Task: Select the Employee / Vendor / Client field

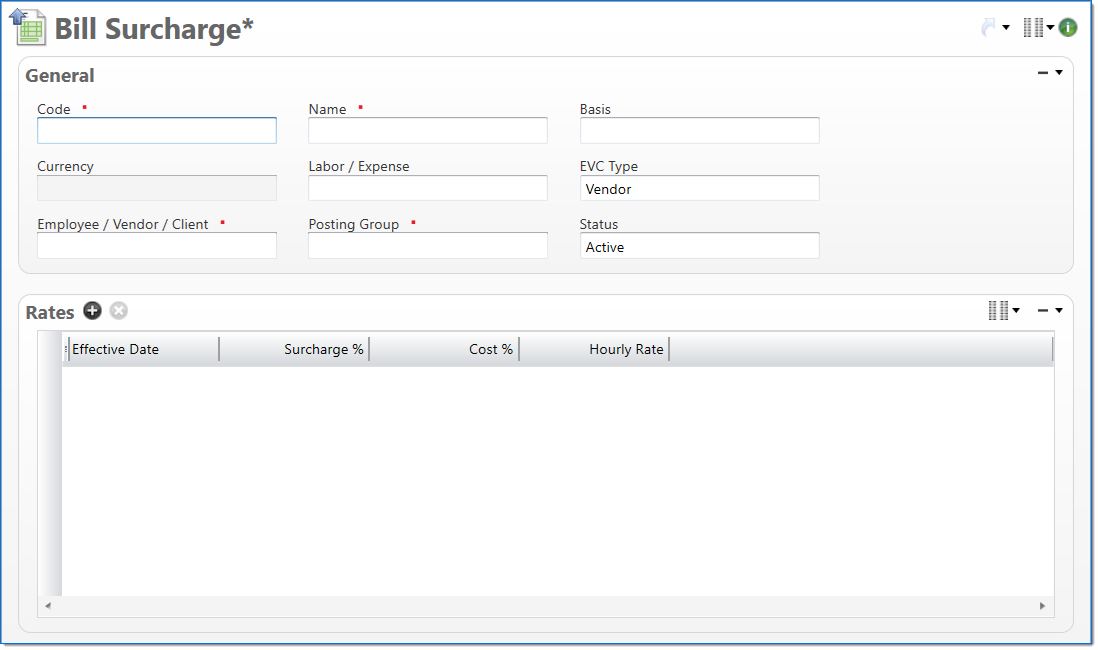Action: (x=157, y=246)
